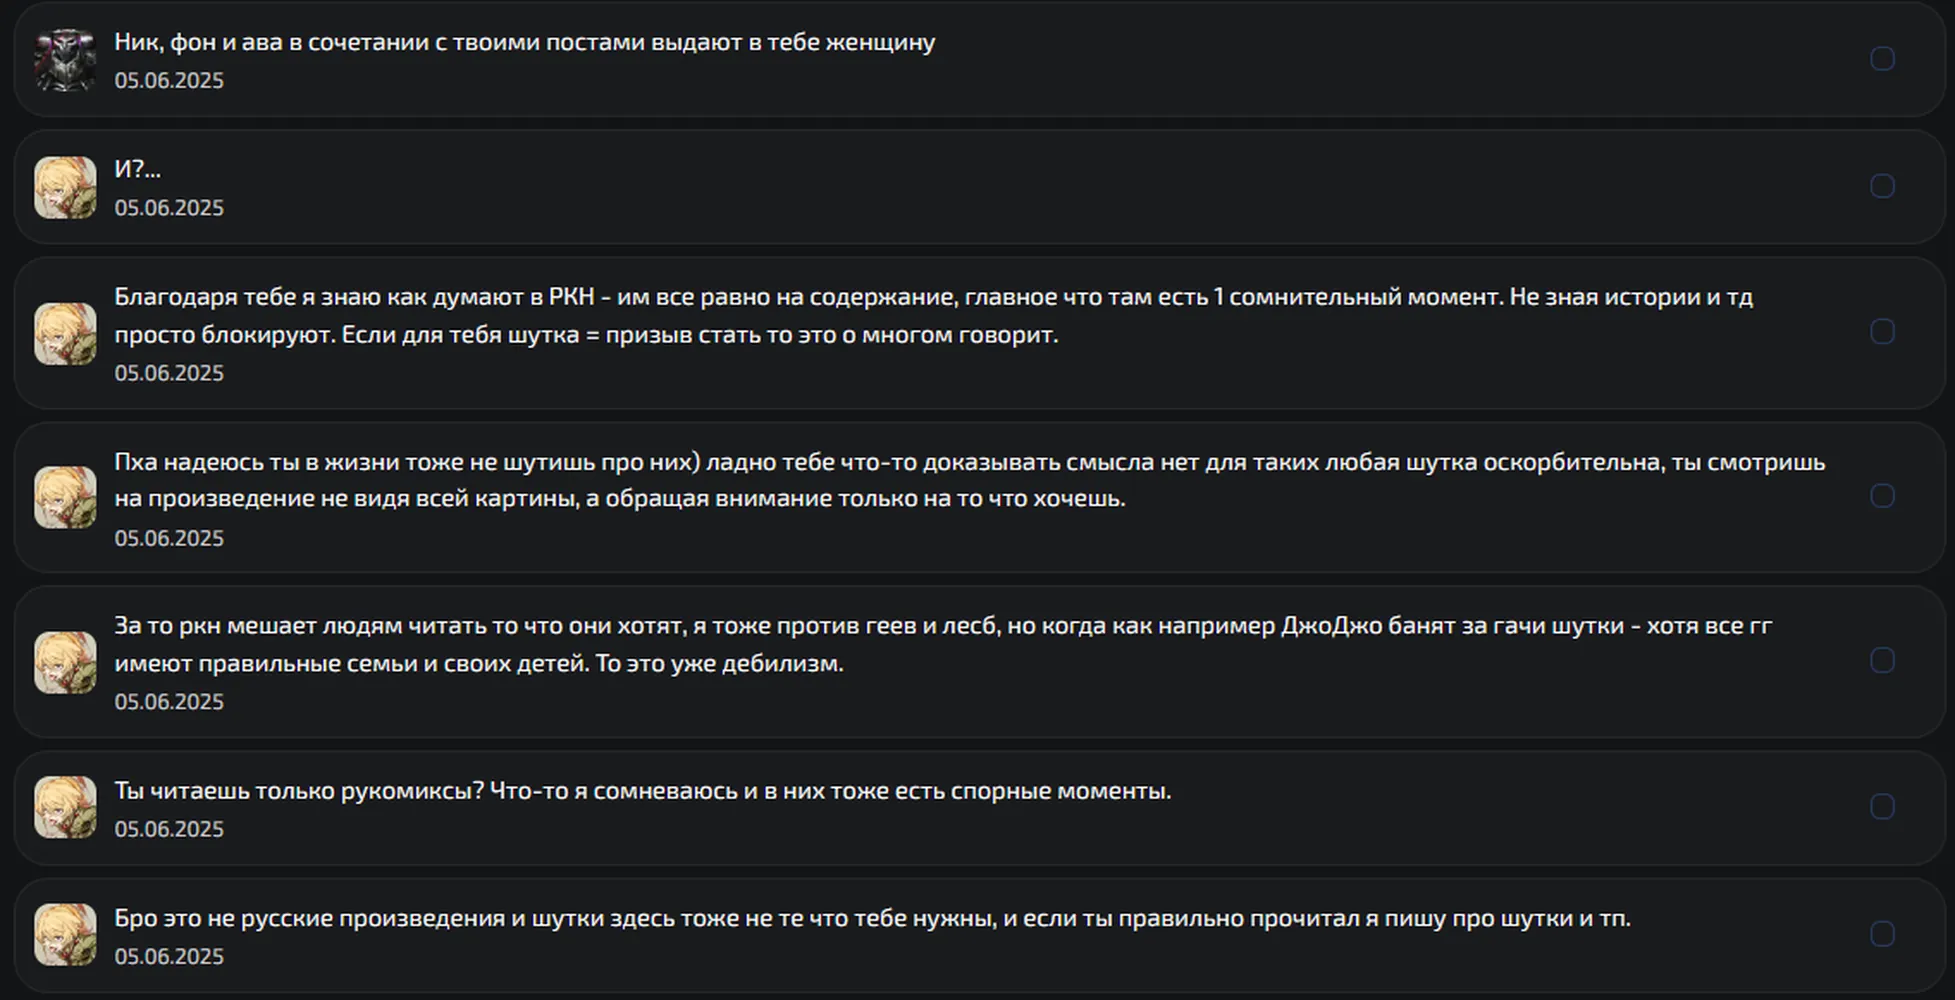Screen dimensions: 1955x1000
Task: Click avatar next to "Пха надеюсь" comment
Action: pyautogui.click(x=65, y=497)
